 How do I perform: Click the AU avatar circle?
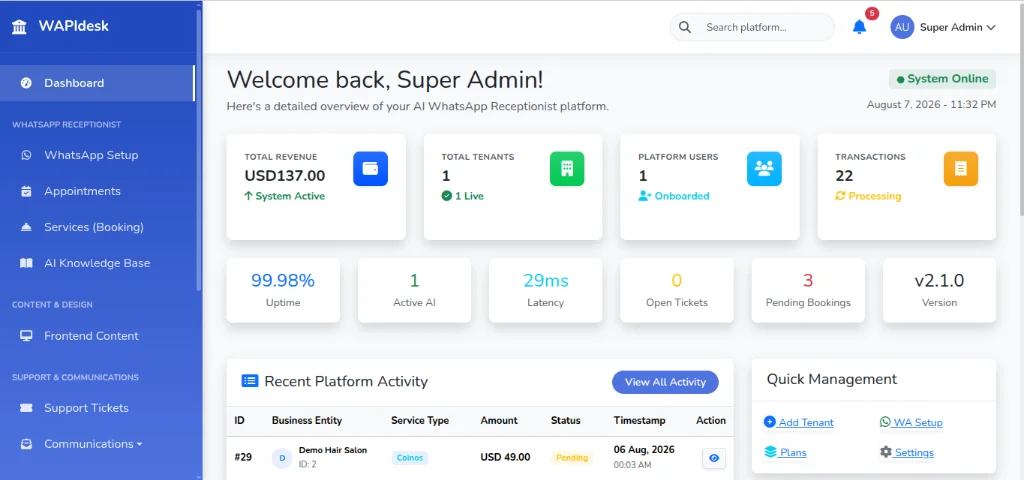coord(902,27)
